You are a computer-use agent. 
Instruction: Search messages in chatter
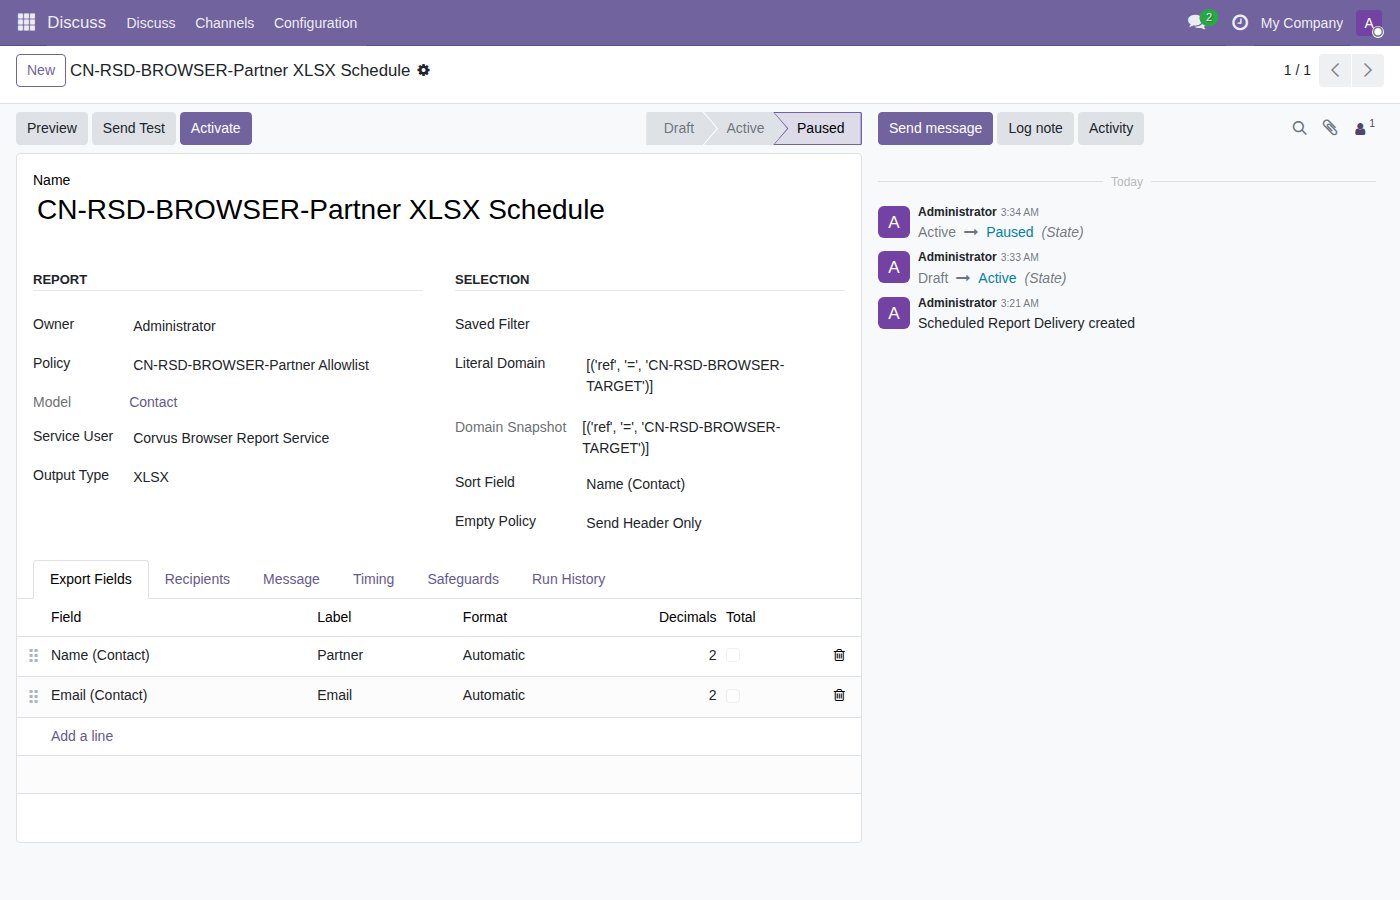point(1299,128)
